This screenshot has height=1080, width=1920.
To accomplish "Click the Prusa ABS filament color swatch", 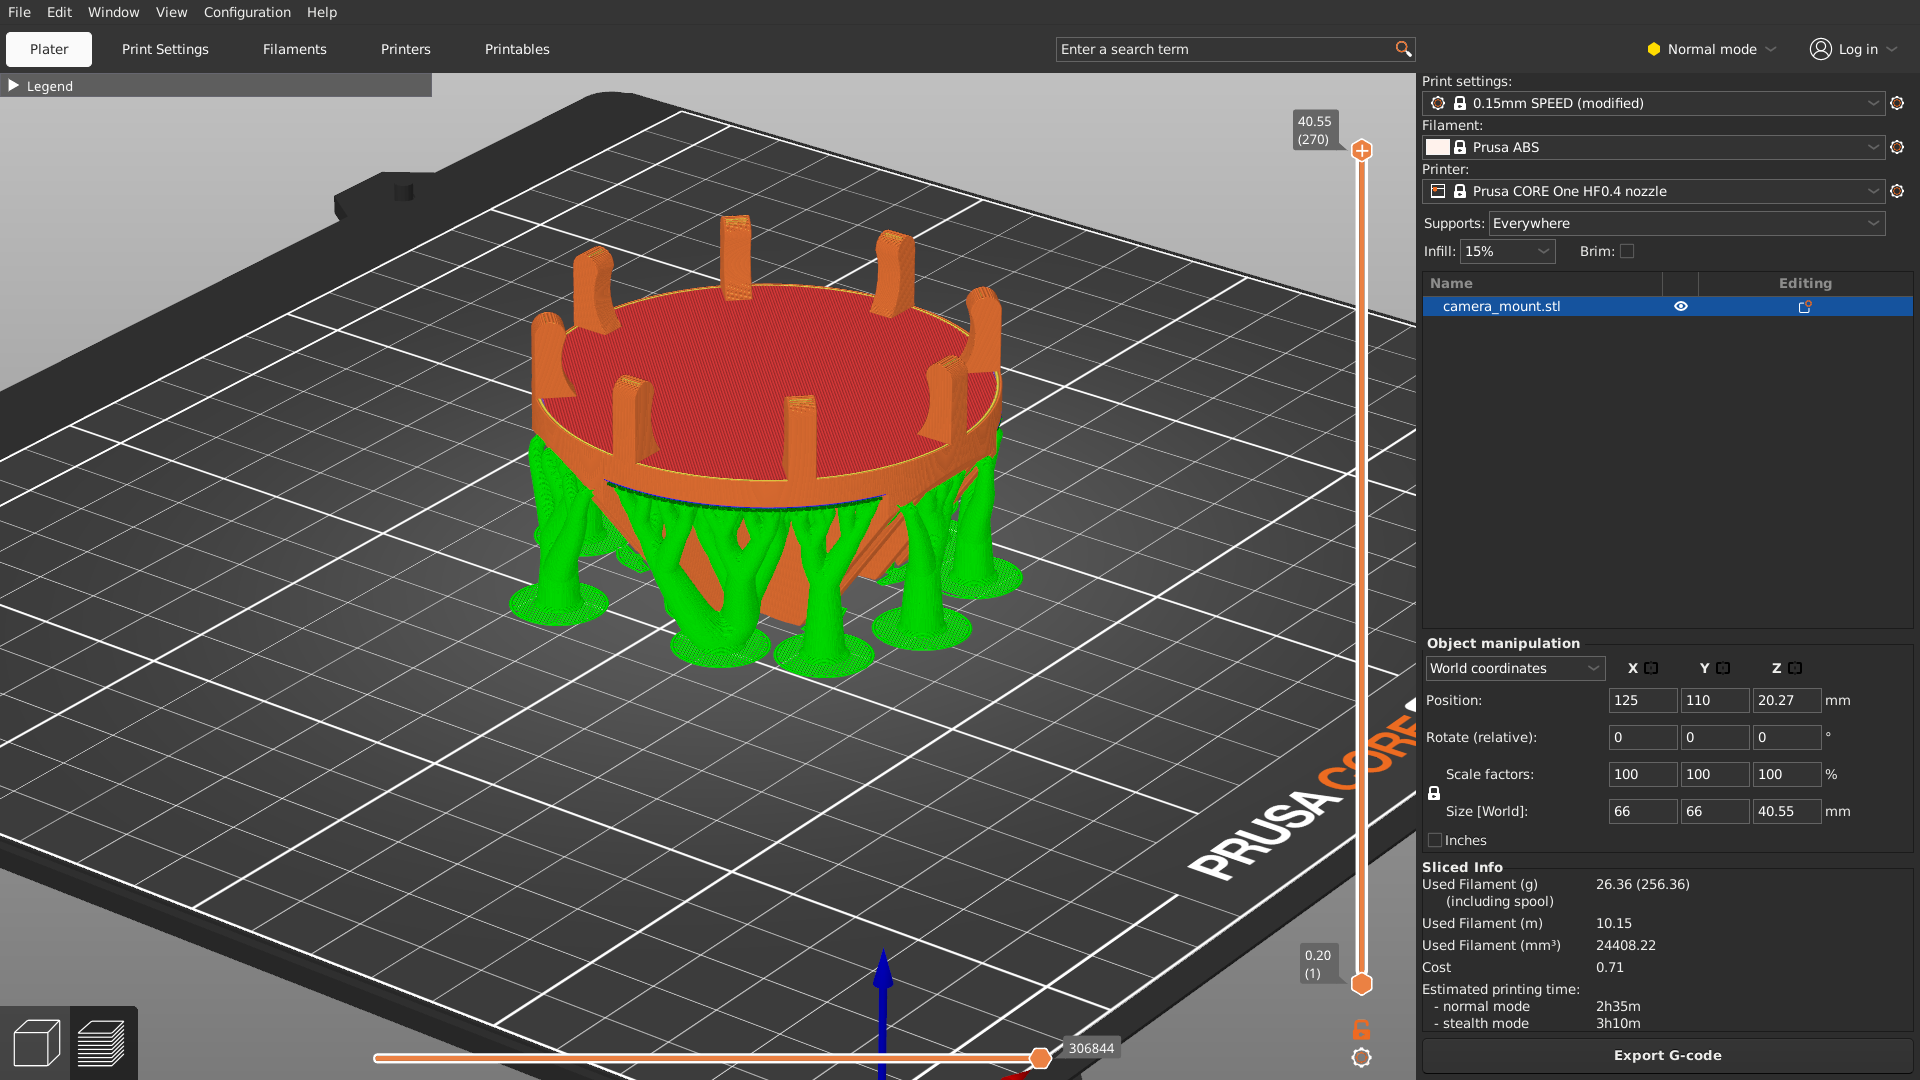I will click(x=1438, y=147).
